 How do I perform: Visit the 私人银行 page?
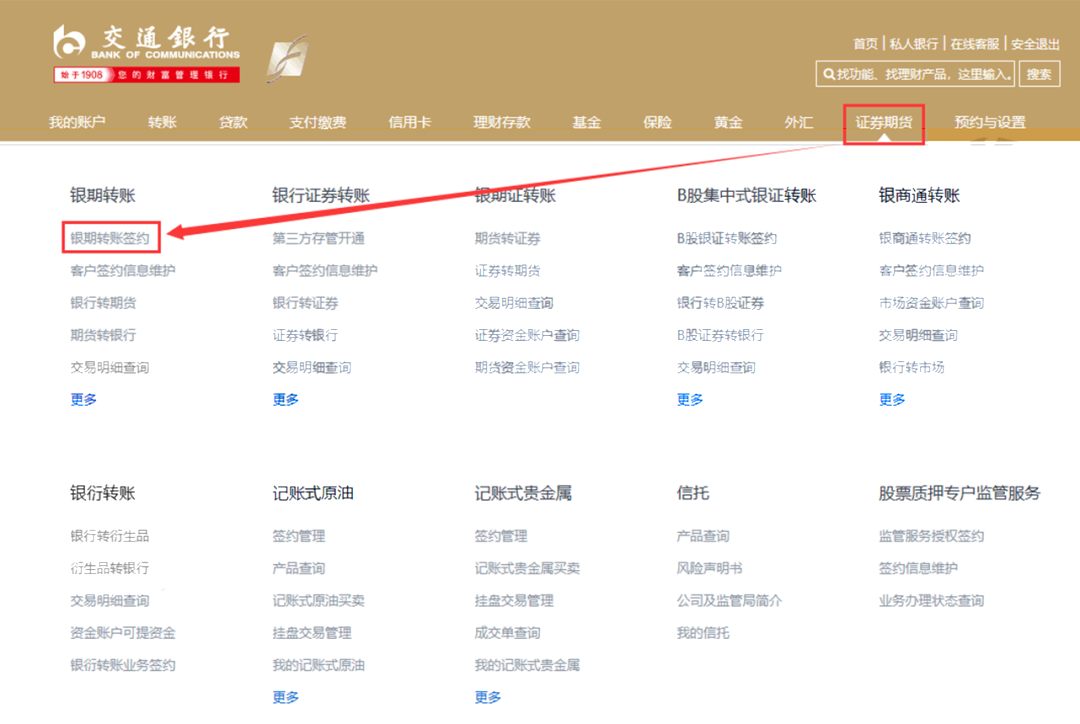915,44
